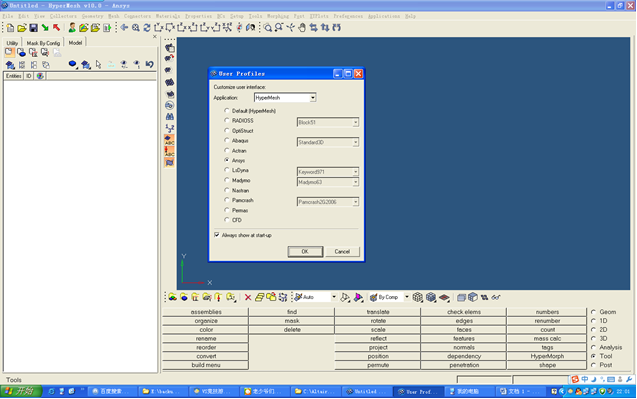Click the shaded mesh cube icon

pos(431,297)
